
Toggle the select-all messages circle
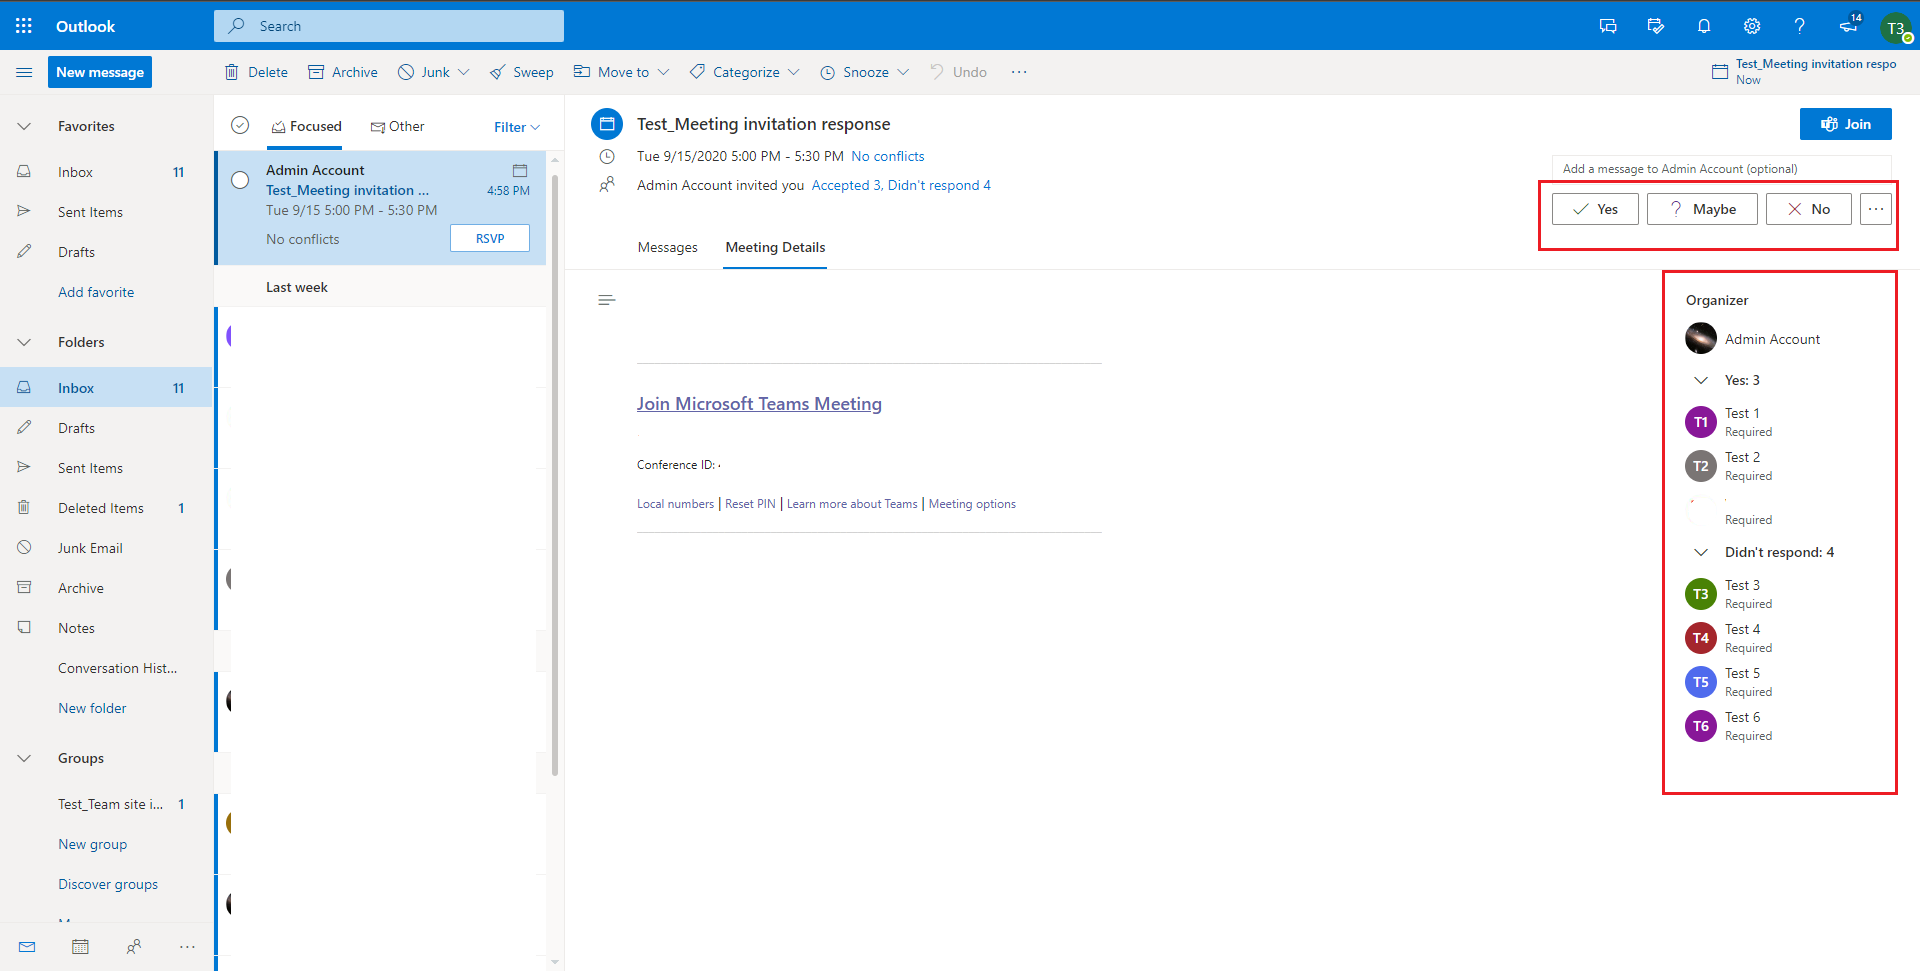(240, 125)
